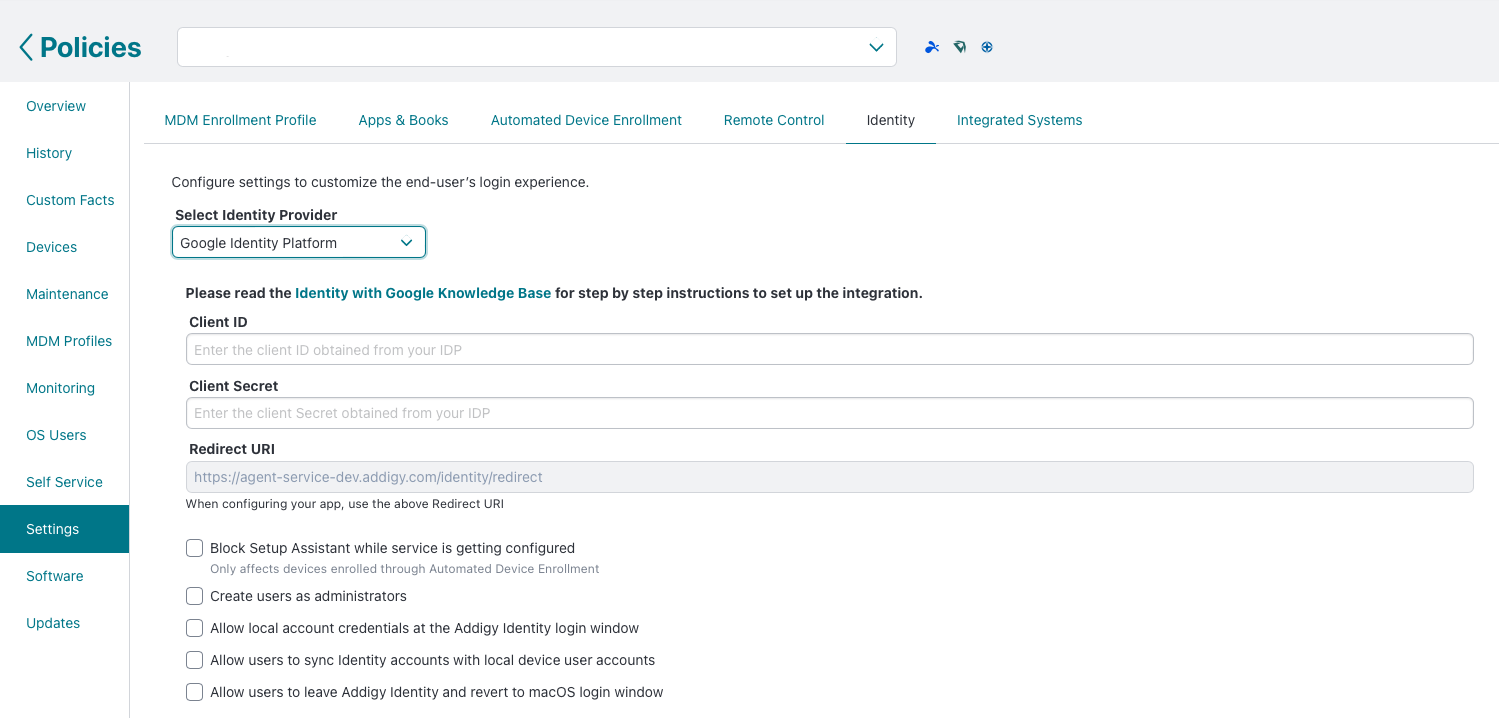Go to Updates in sidebar

click(x=53, y=623)
